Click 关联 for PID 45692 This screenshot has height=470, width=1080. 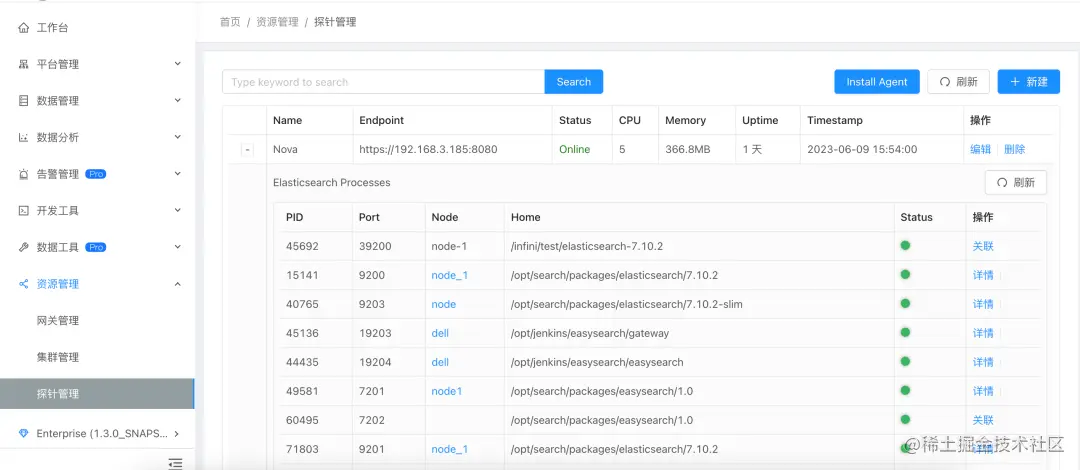point(983,246)
